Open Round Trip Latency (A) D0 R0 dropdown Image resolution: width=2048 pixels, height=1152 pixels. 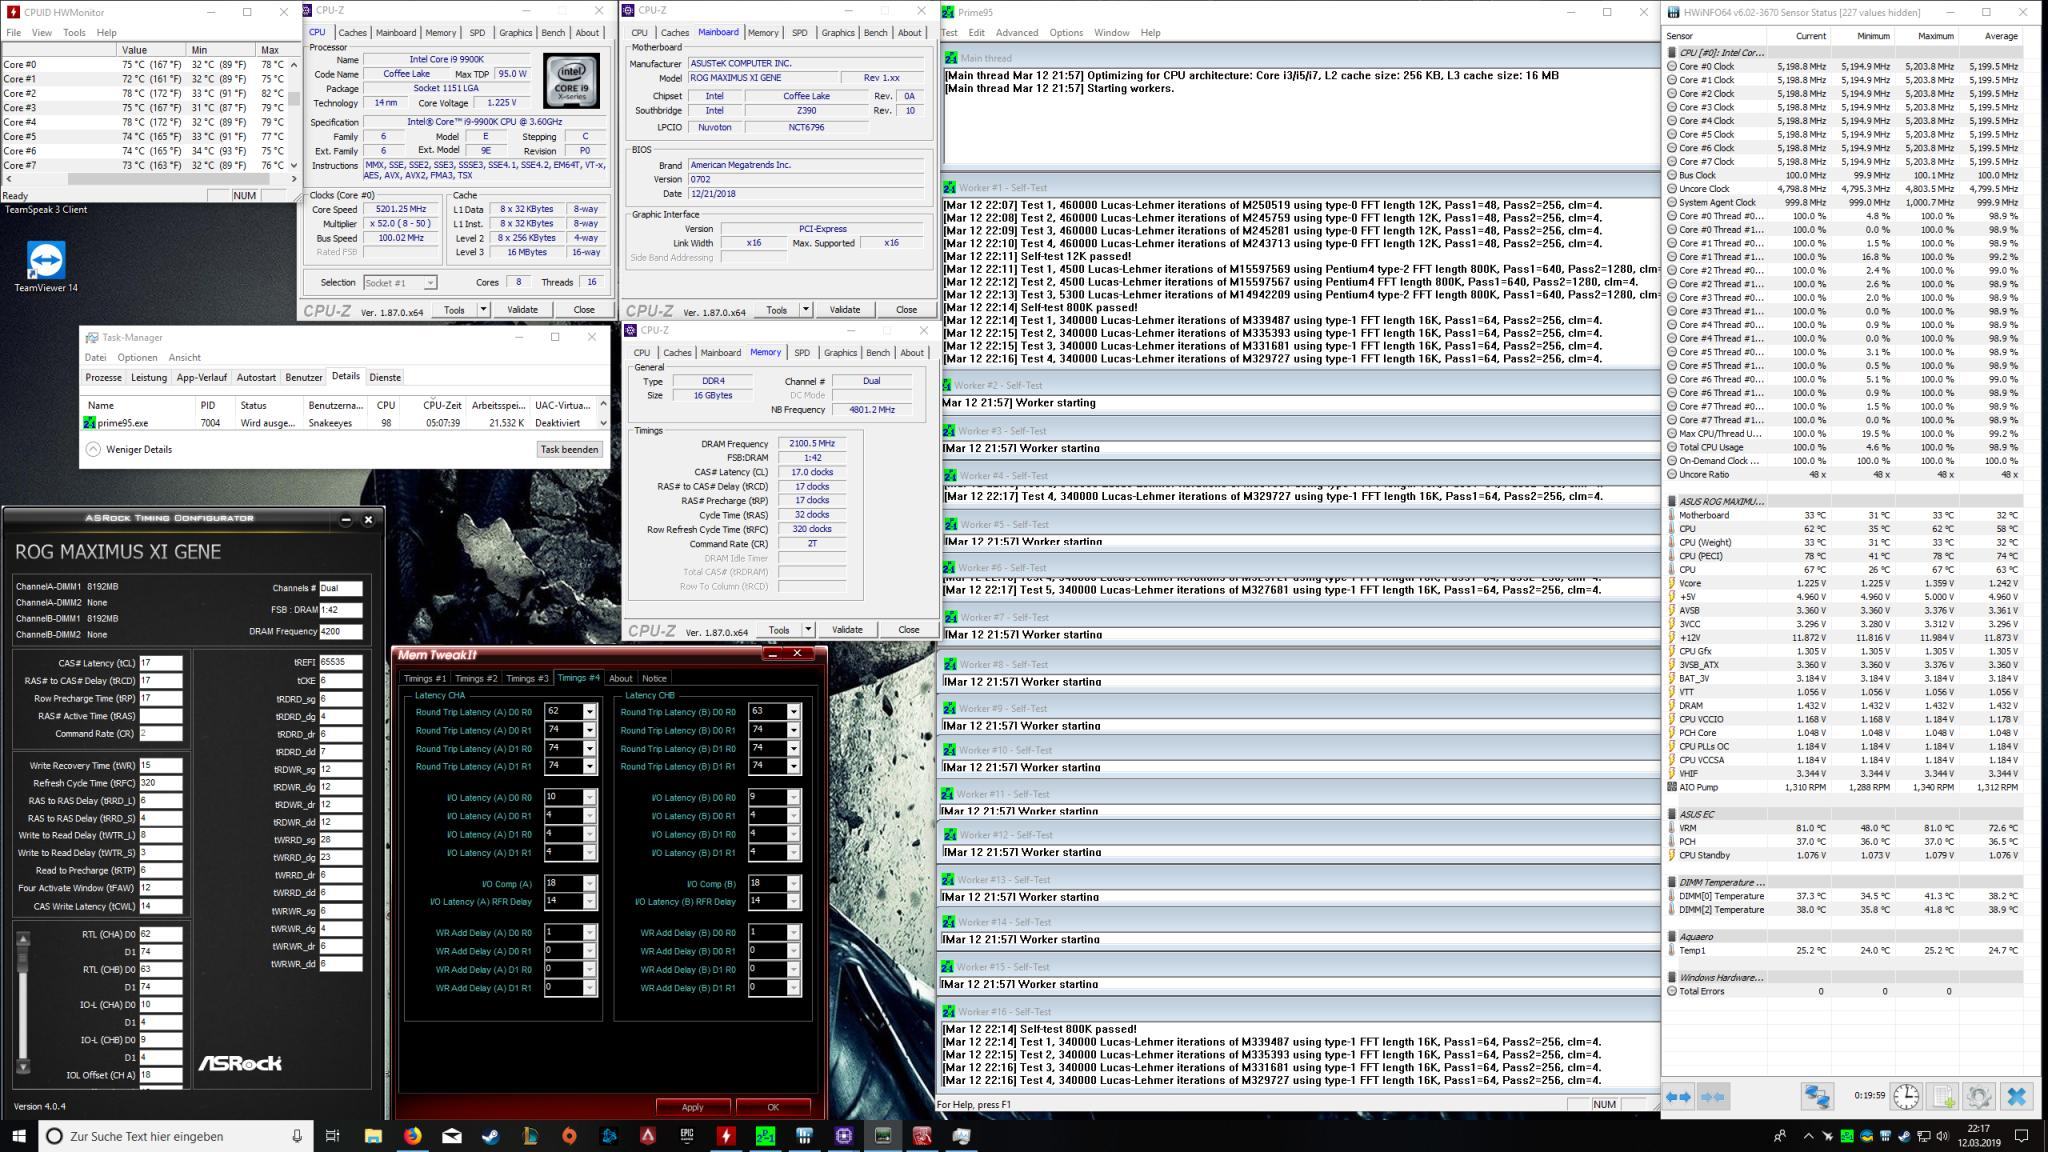(589, 712)
